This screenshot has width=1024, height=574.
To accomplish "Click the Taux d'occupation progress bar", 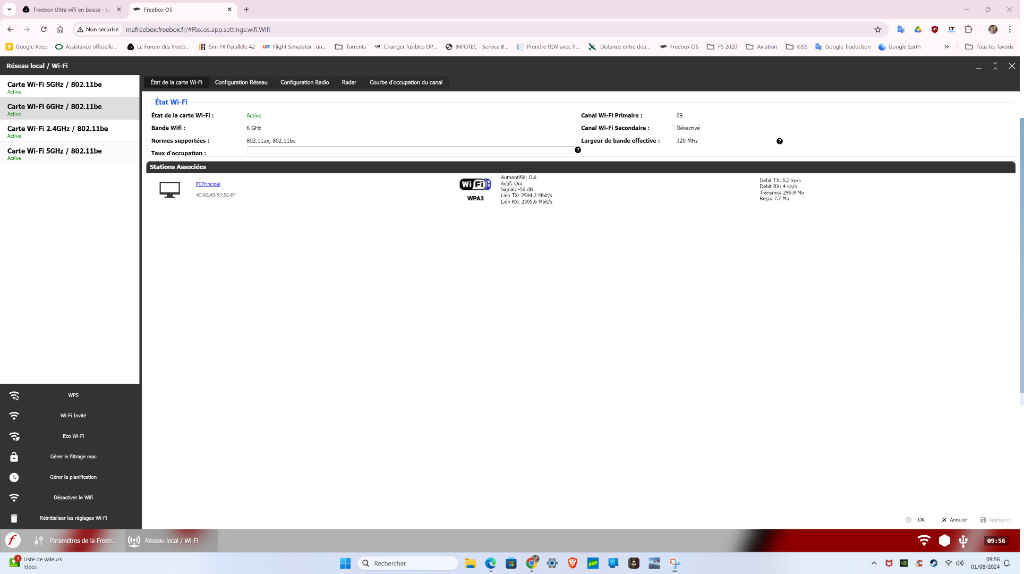I will click(410, 152).
